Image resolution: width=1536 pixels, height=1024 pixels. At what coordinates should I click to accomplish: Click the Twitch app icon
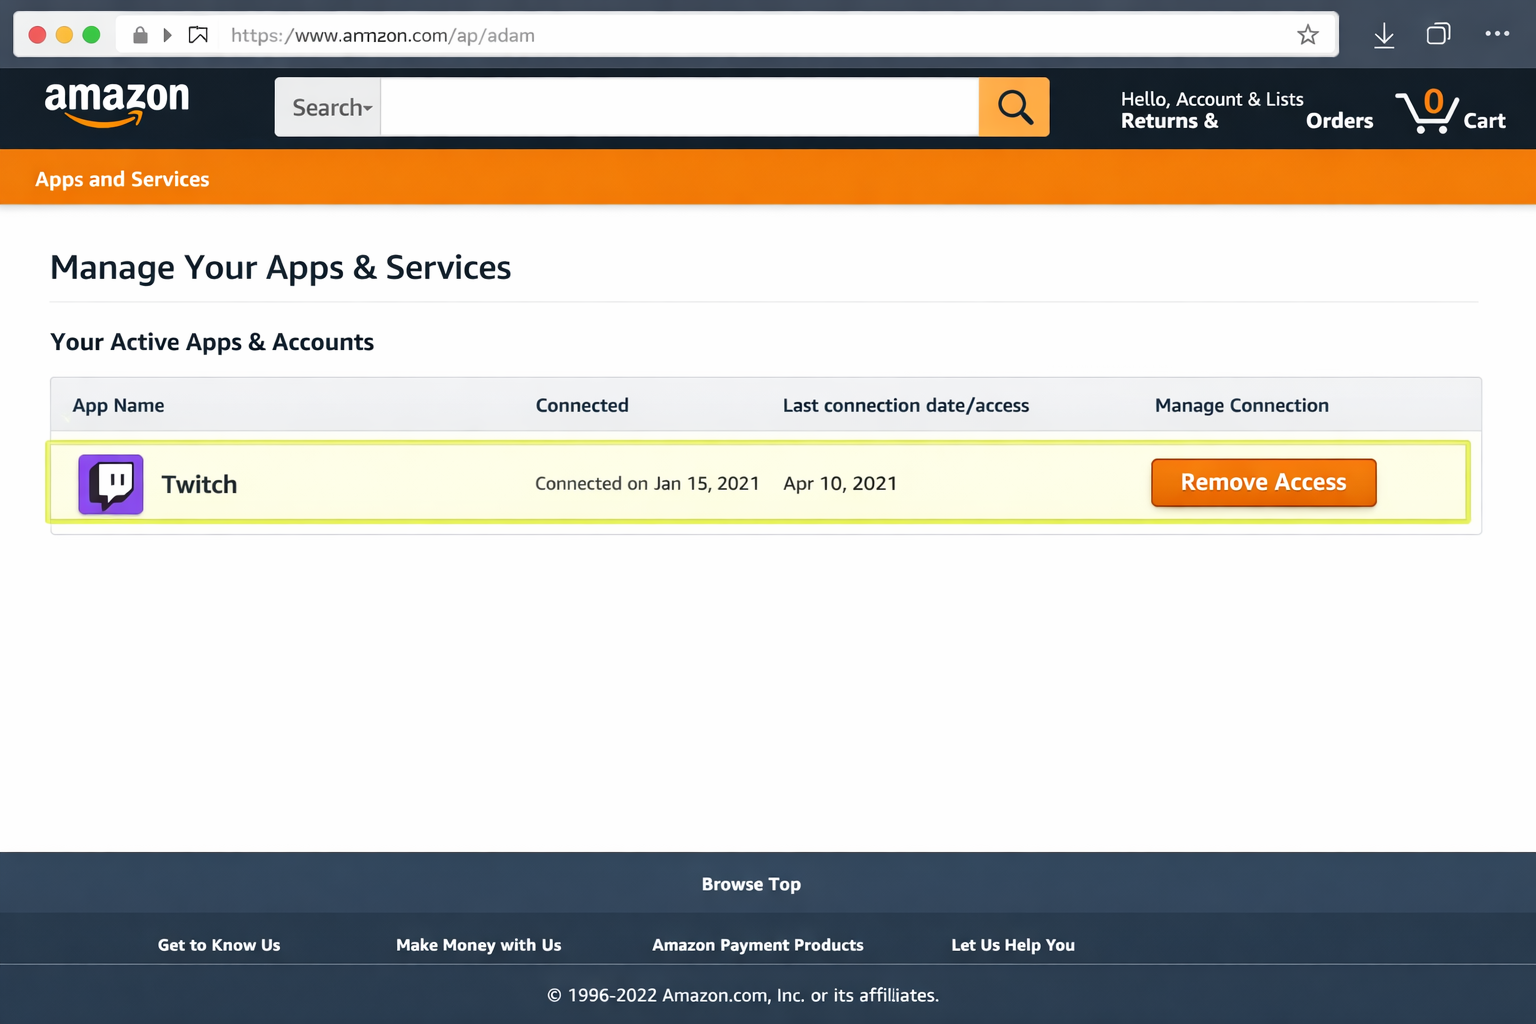[110, 484]
